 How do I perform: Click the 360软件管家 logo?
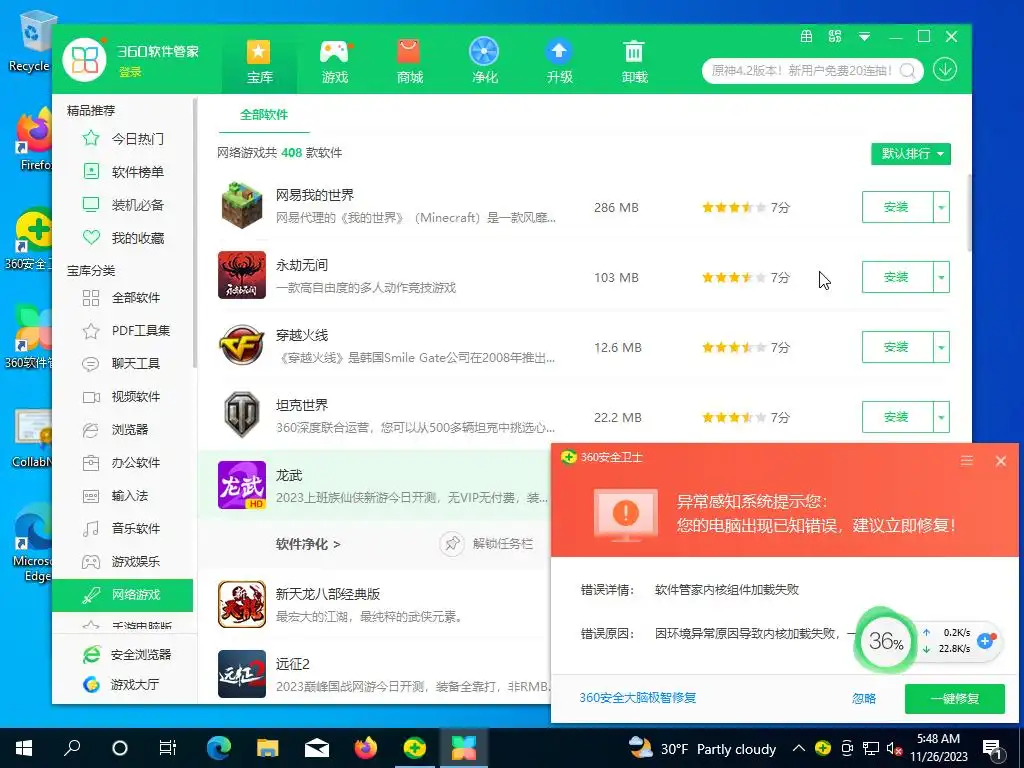tap(85, 60)
